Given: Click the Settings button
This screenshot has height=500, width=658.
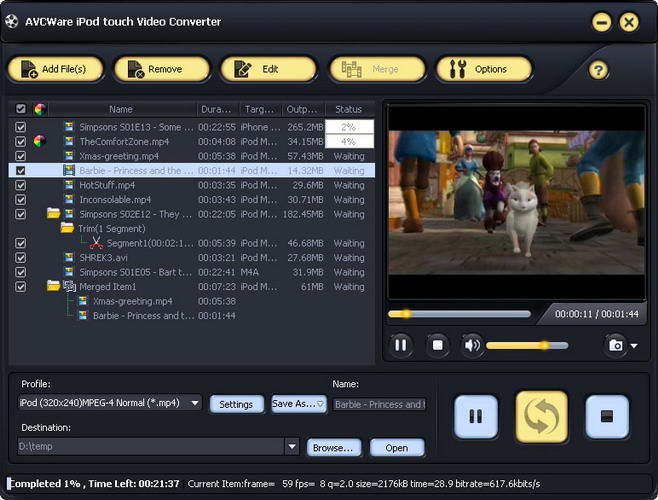Looking at the screenshot, I should [x=236, y=404].
